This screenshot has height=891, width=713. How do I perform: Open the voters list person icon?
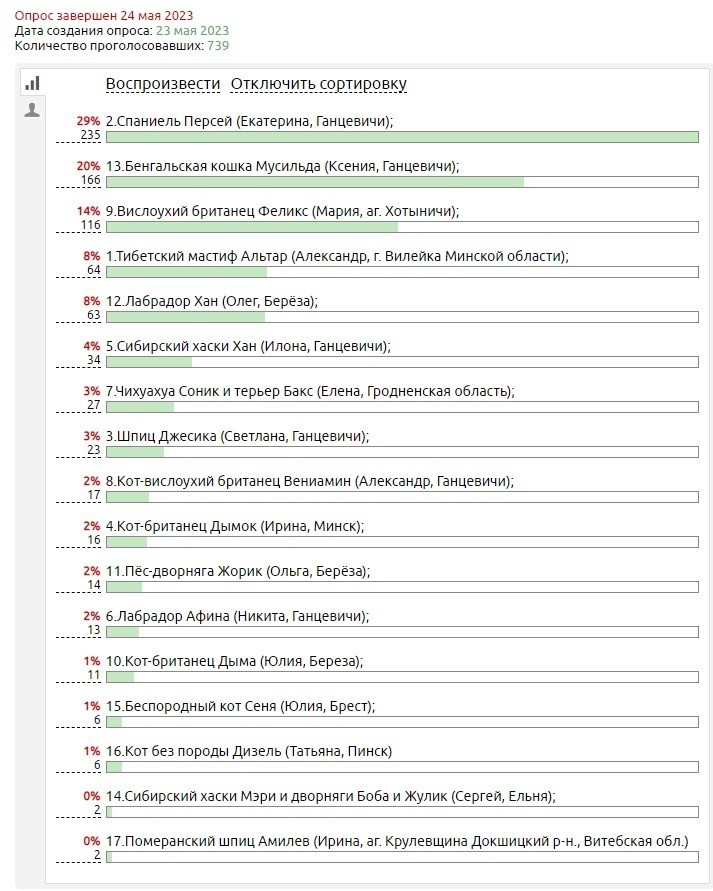32,110
